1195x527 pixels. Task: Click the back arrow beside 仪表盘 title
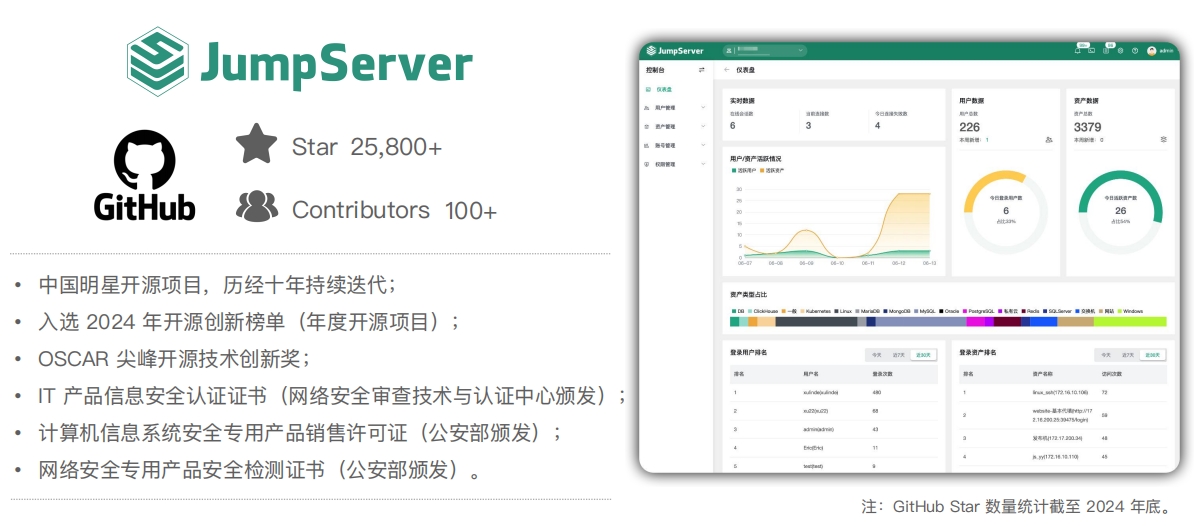(x=726, y=70)
